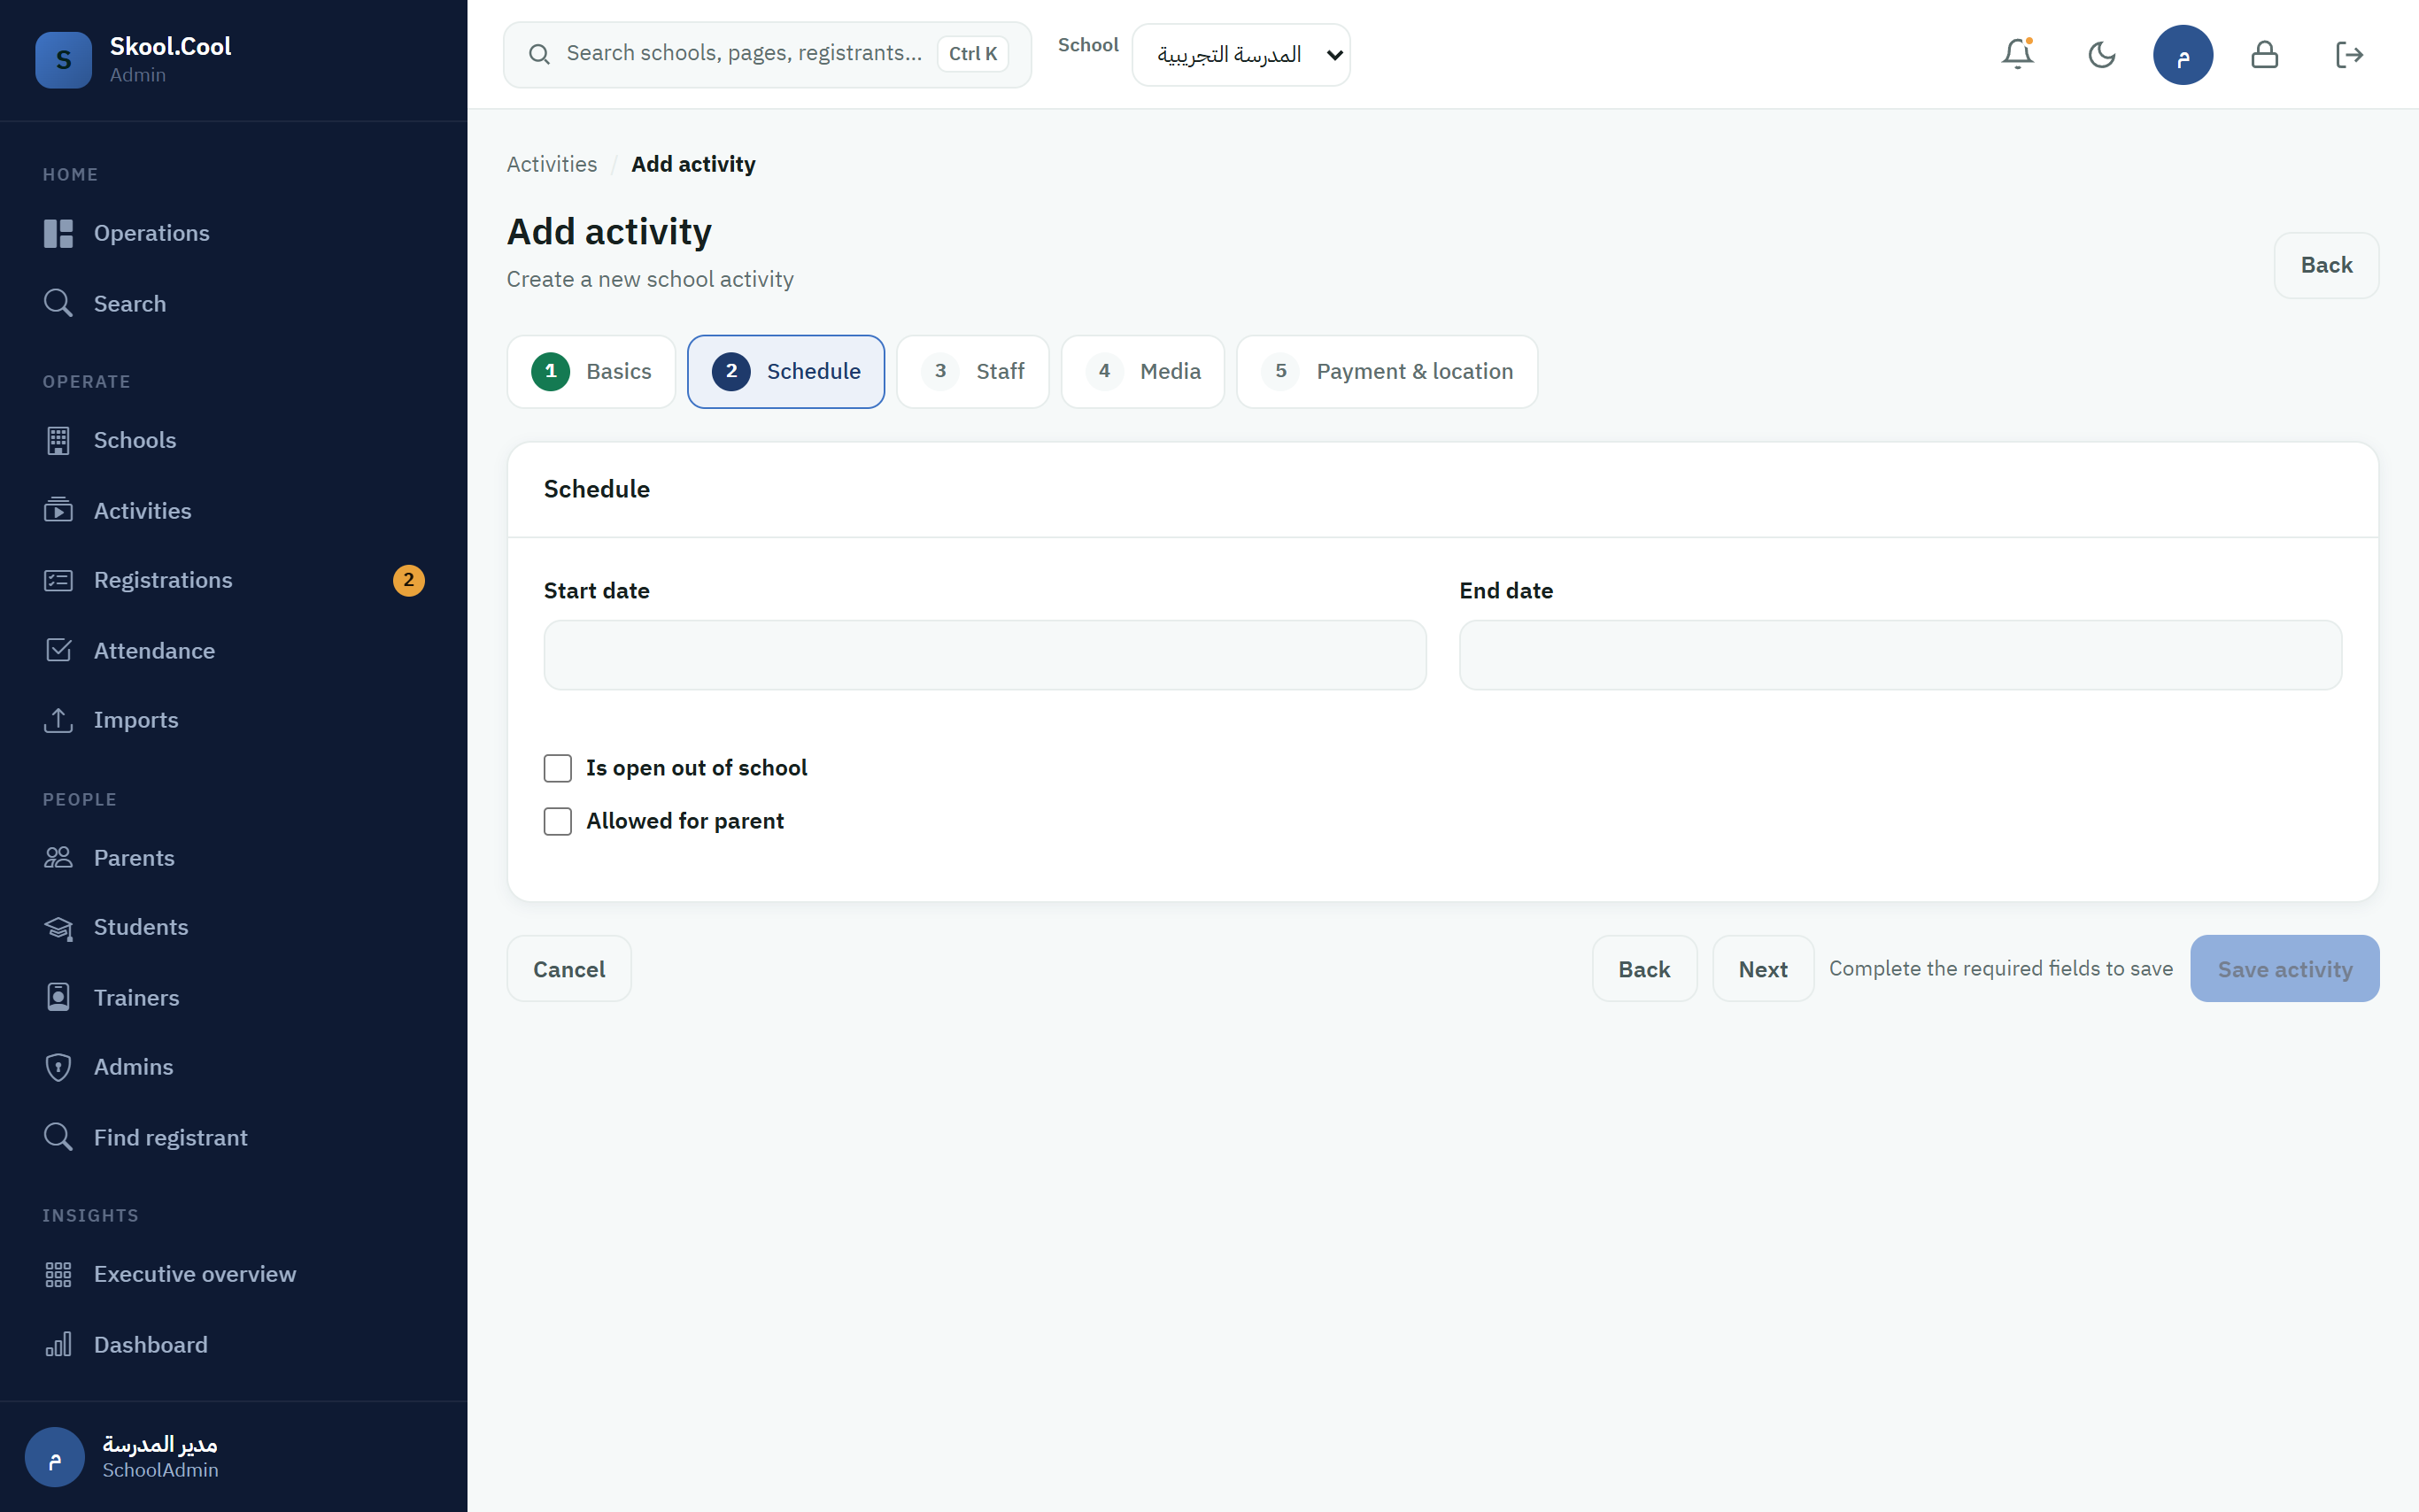Switch to the Staff step tab
The height and width of the screenshot is (1512, 2419).
click(972, 371)
